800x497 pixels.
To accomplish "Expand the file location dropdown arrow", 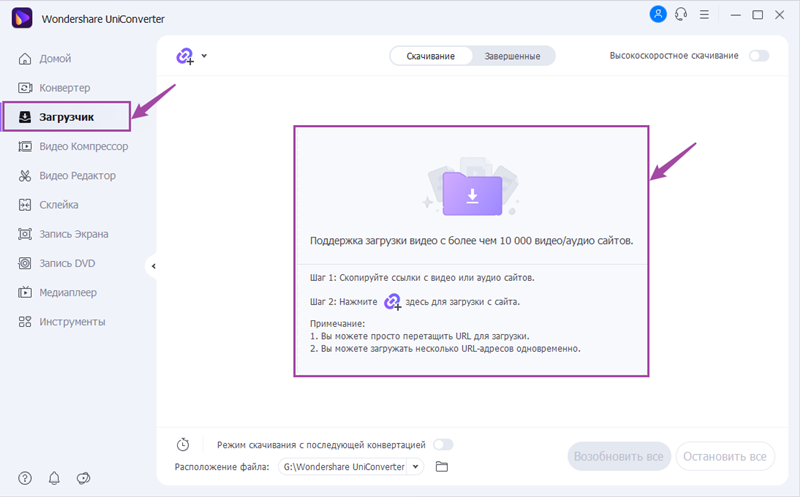I will click(x=415, y=466).
